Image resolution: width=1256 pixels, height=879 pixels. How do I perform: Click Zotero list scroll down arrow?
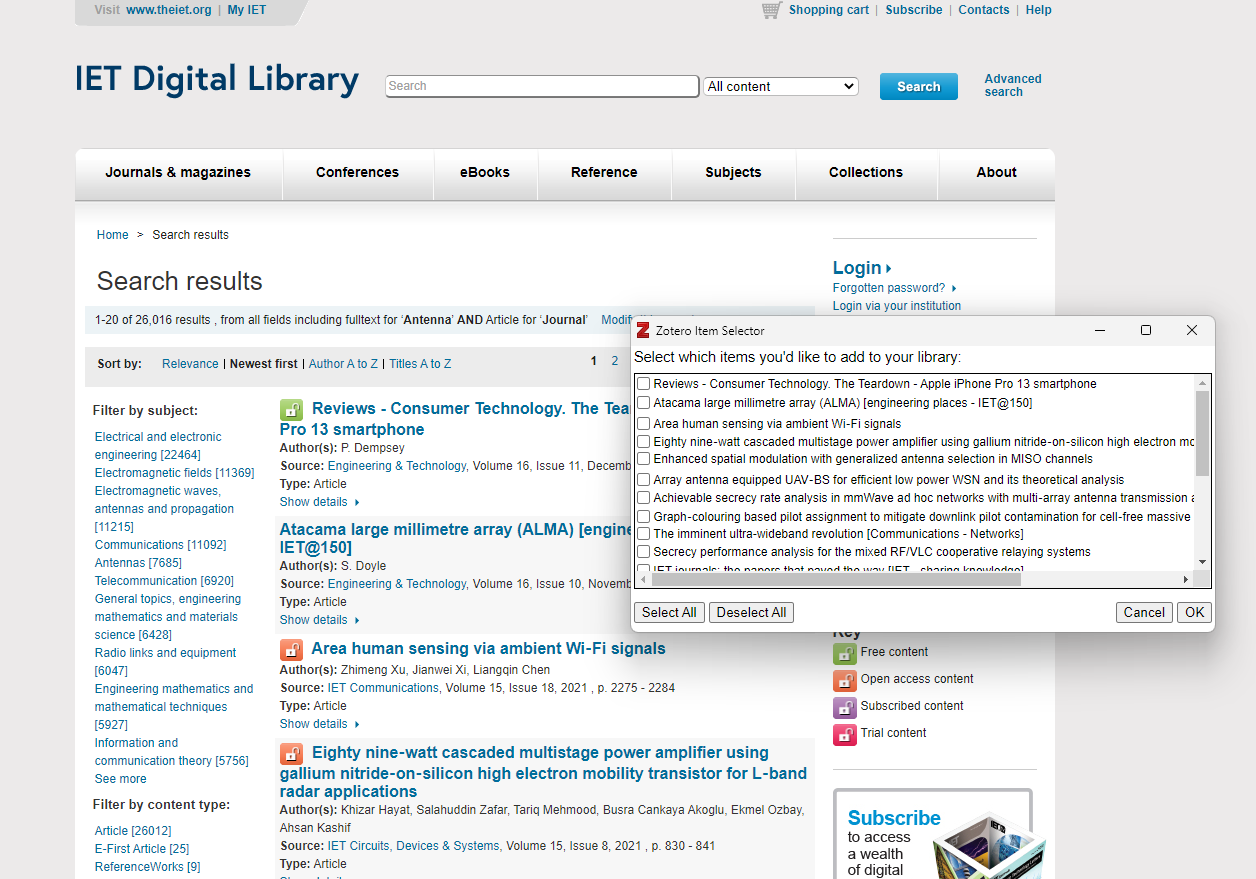(x=1202, y=562)
